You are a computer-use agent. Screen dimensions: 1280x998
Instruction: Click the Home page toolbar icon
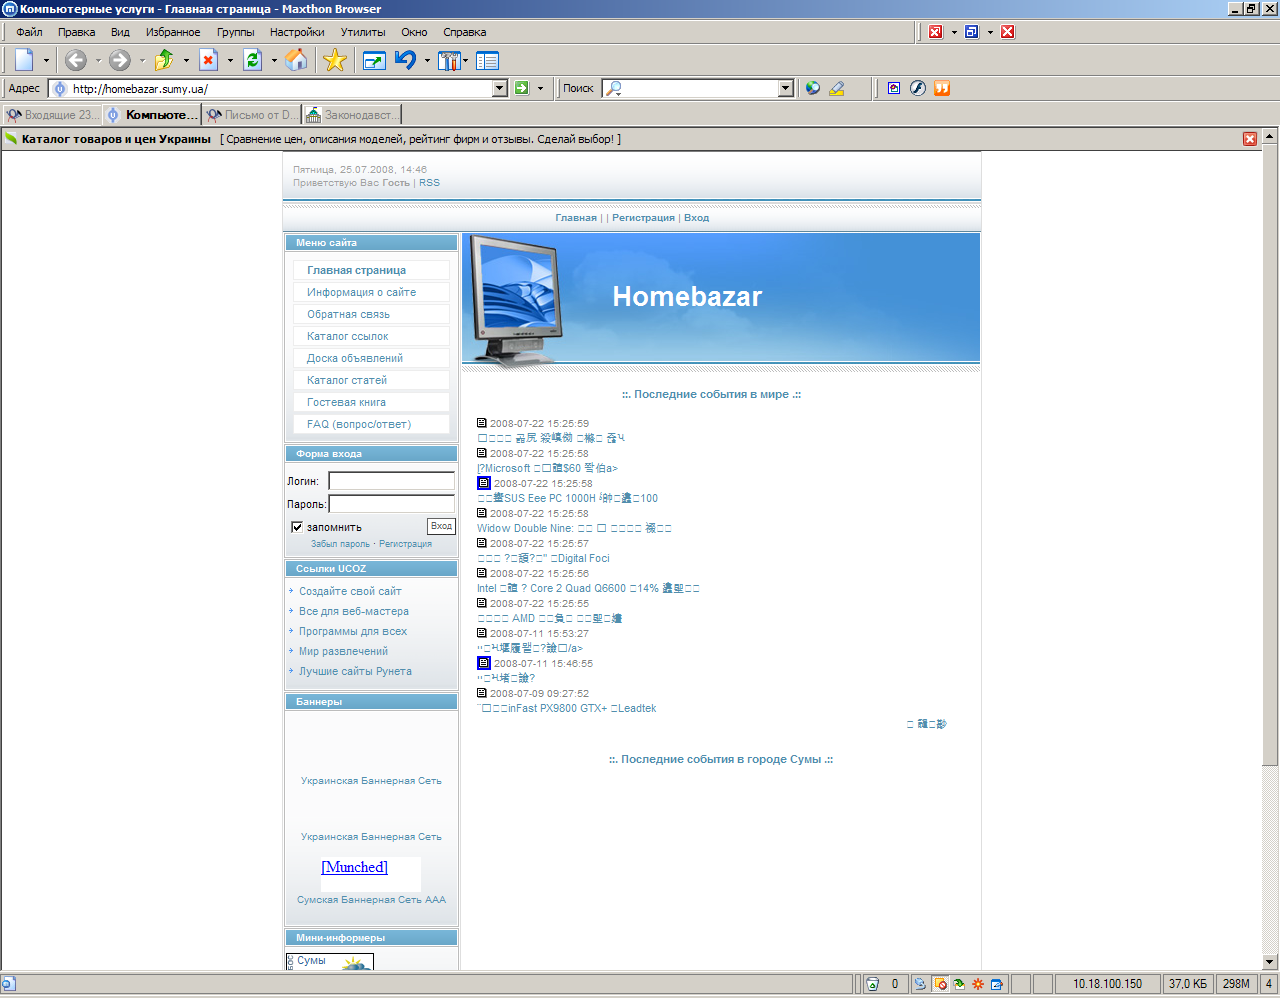click(x=296, y=61)
